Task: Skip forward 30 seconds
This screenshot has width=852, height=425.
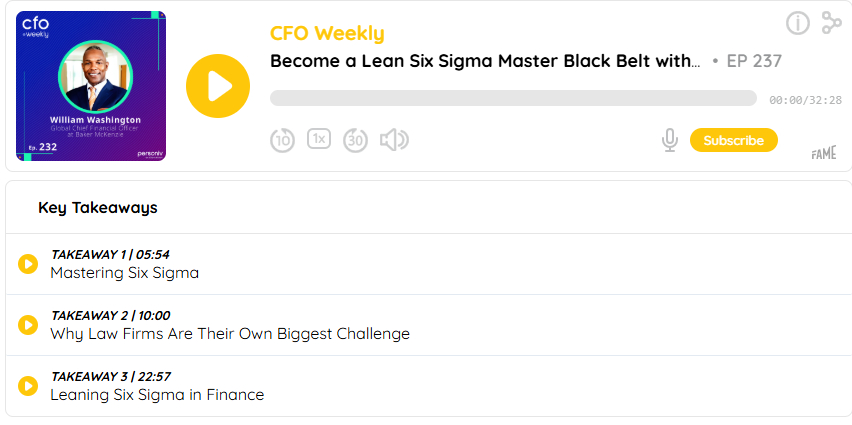Action: pos(355,140)
